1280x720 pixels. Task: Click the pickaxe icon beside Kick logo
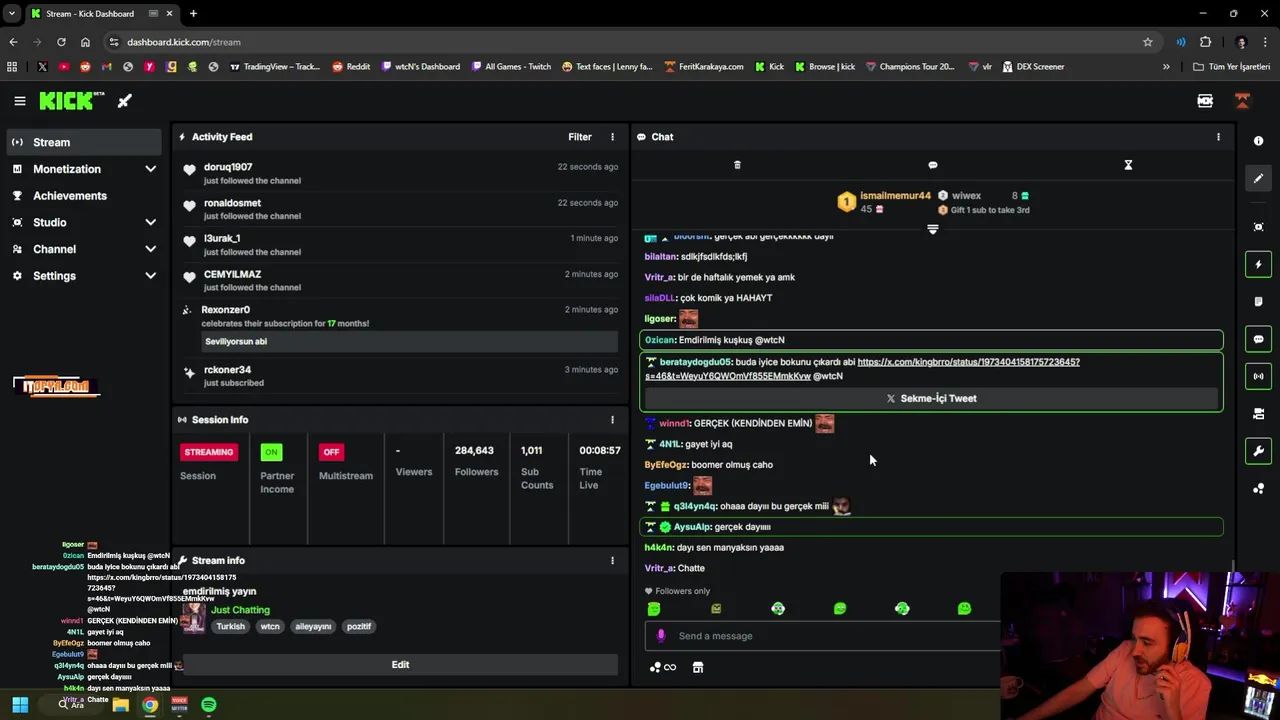(x=124, y=101)
